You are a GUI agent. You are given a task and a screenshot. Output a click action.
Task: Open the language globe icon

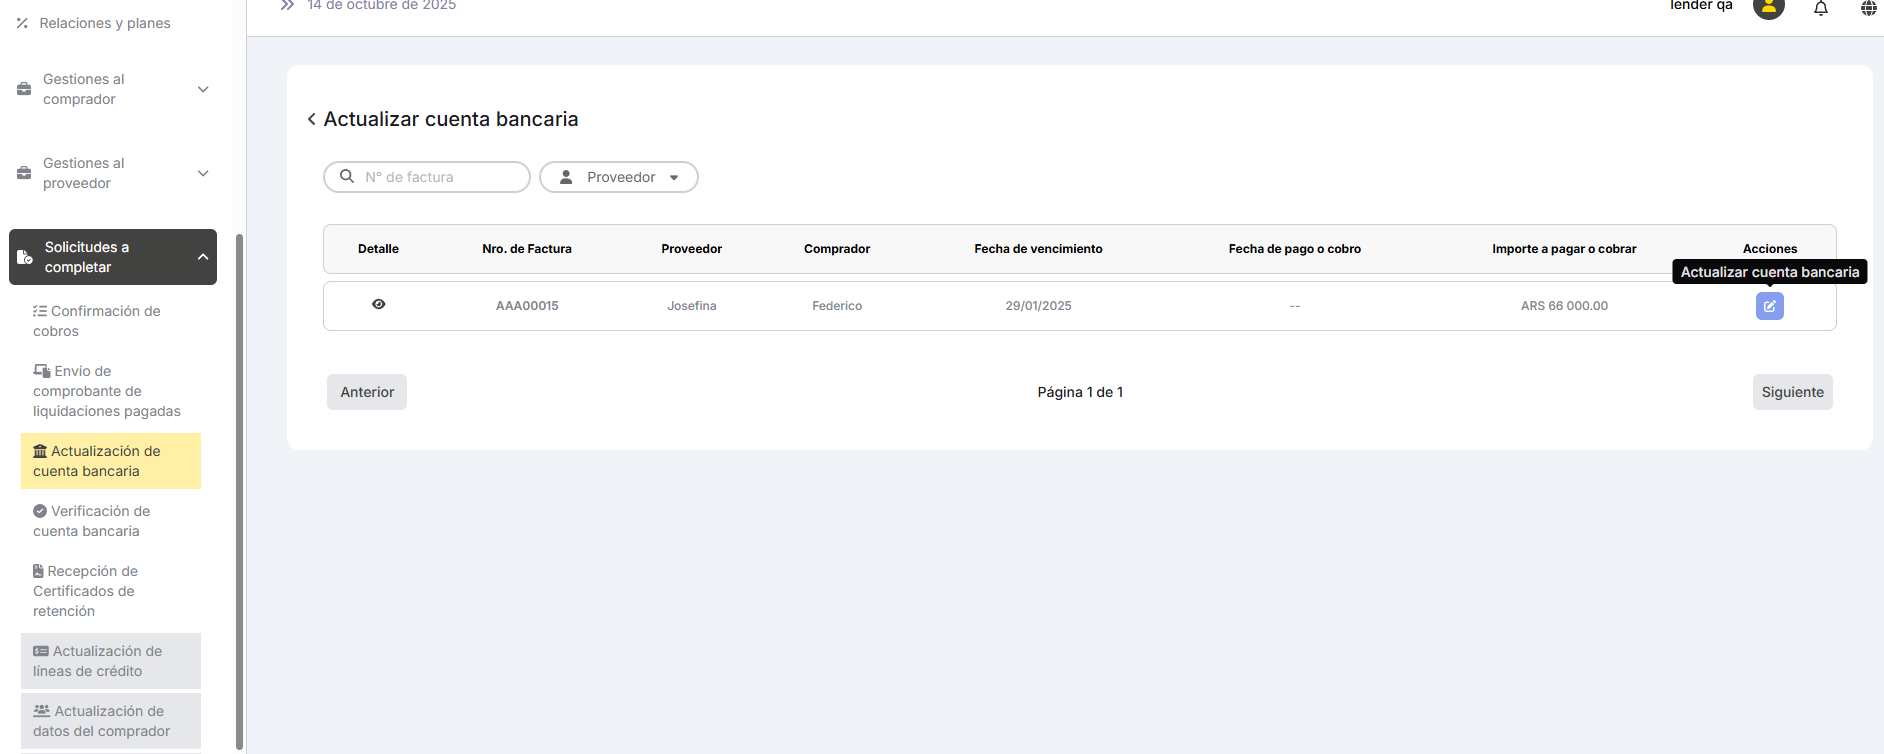click(x=1868, y=8)
